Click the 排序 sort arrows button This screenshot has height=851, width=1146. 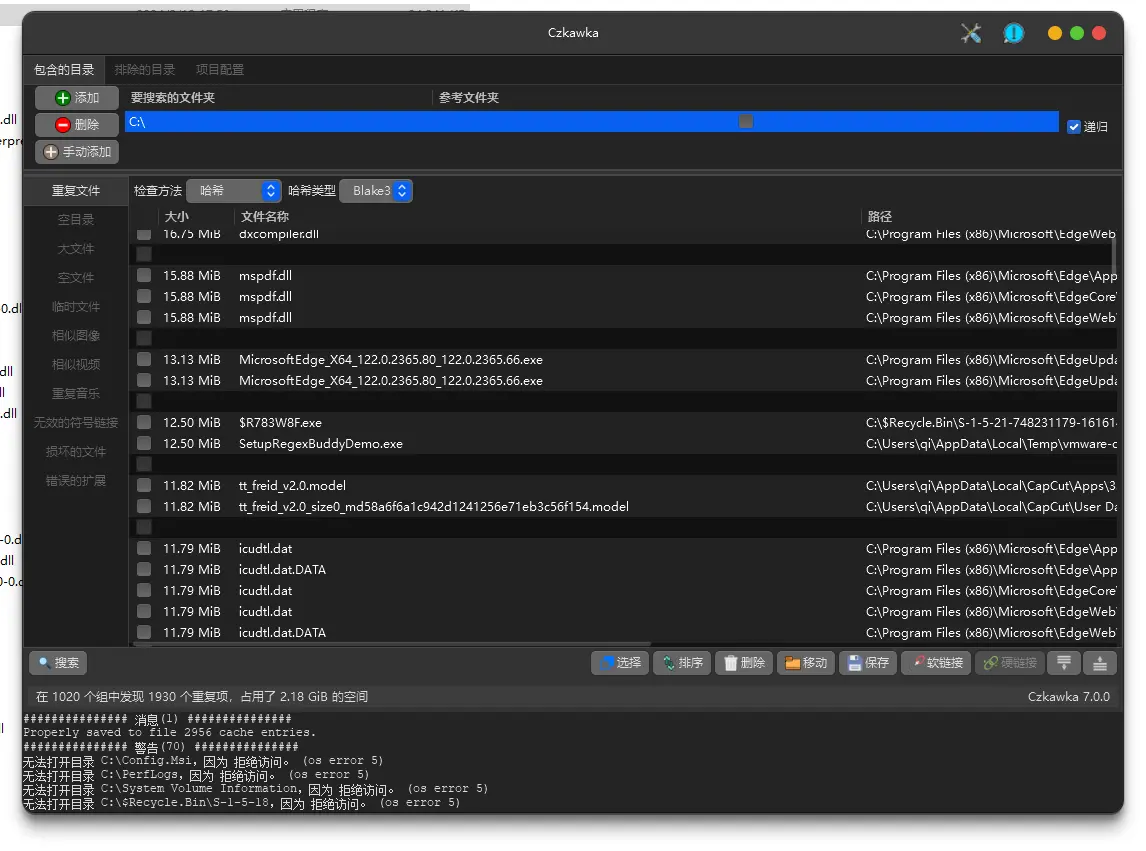click(681, 663)
